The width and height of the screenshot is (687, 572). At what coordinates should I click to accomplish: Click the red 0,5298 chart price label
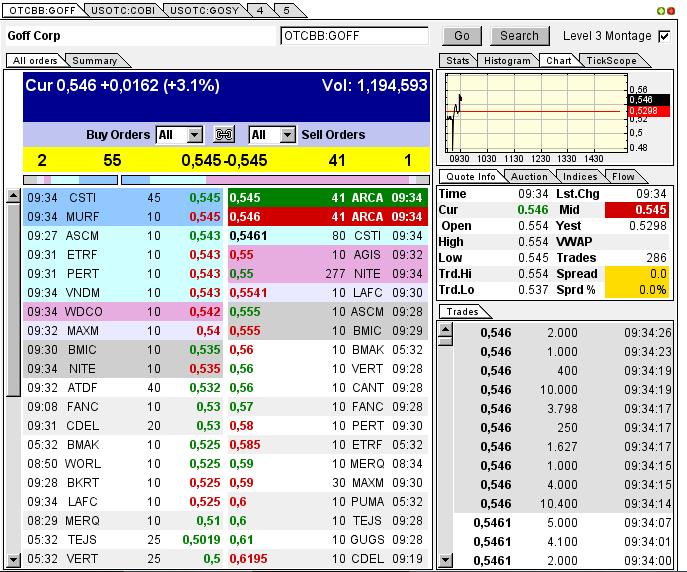pyautogui.click(x=648, y=111)
